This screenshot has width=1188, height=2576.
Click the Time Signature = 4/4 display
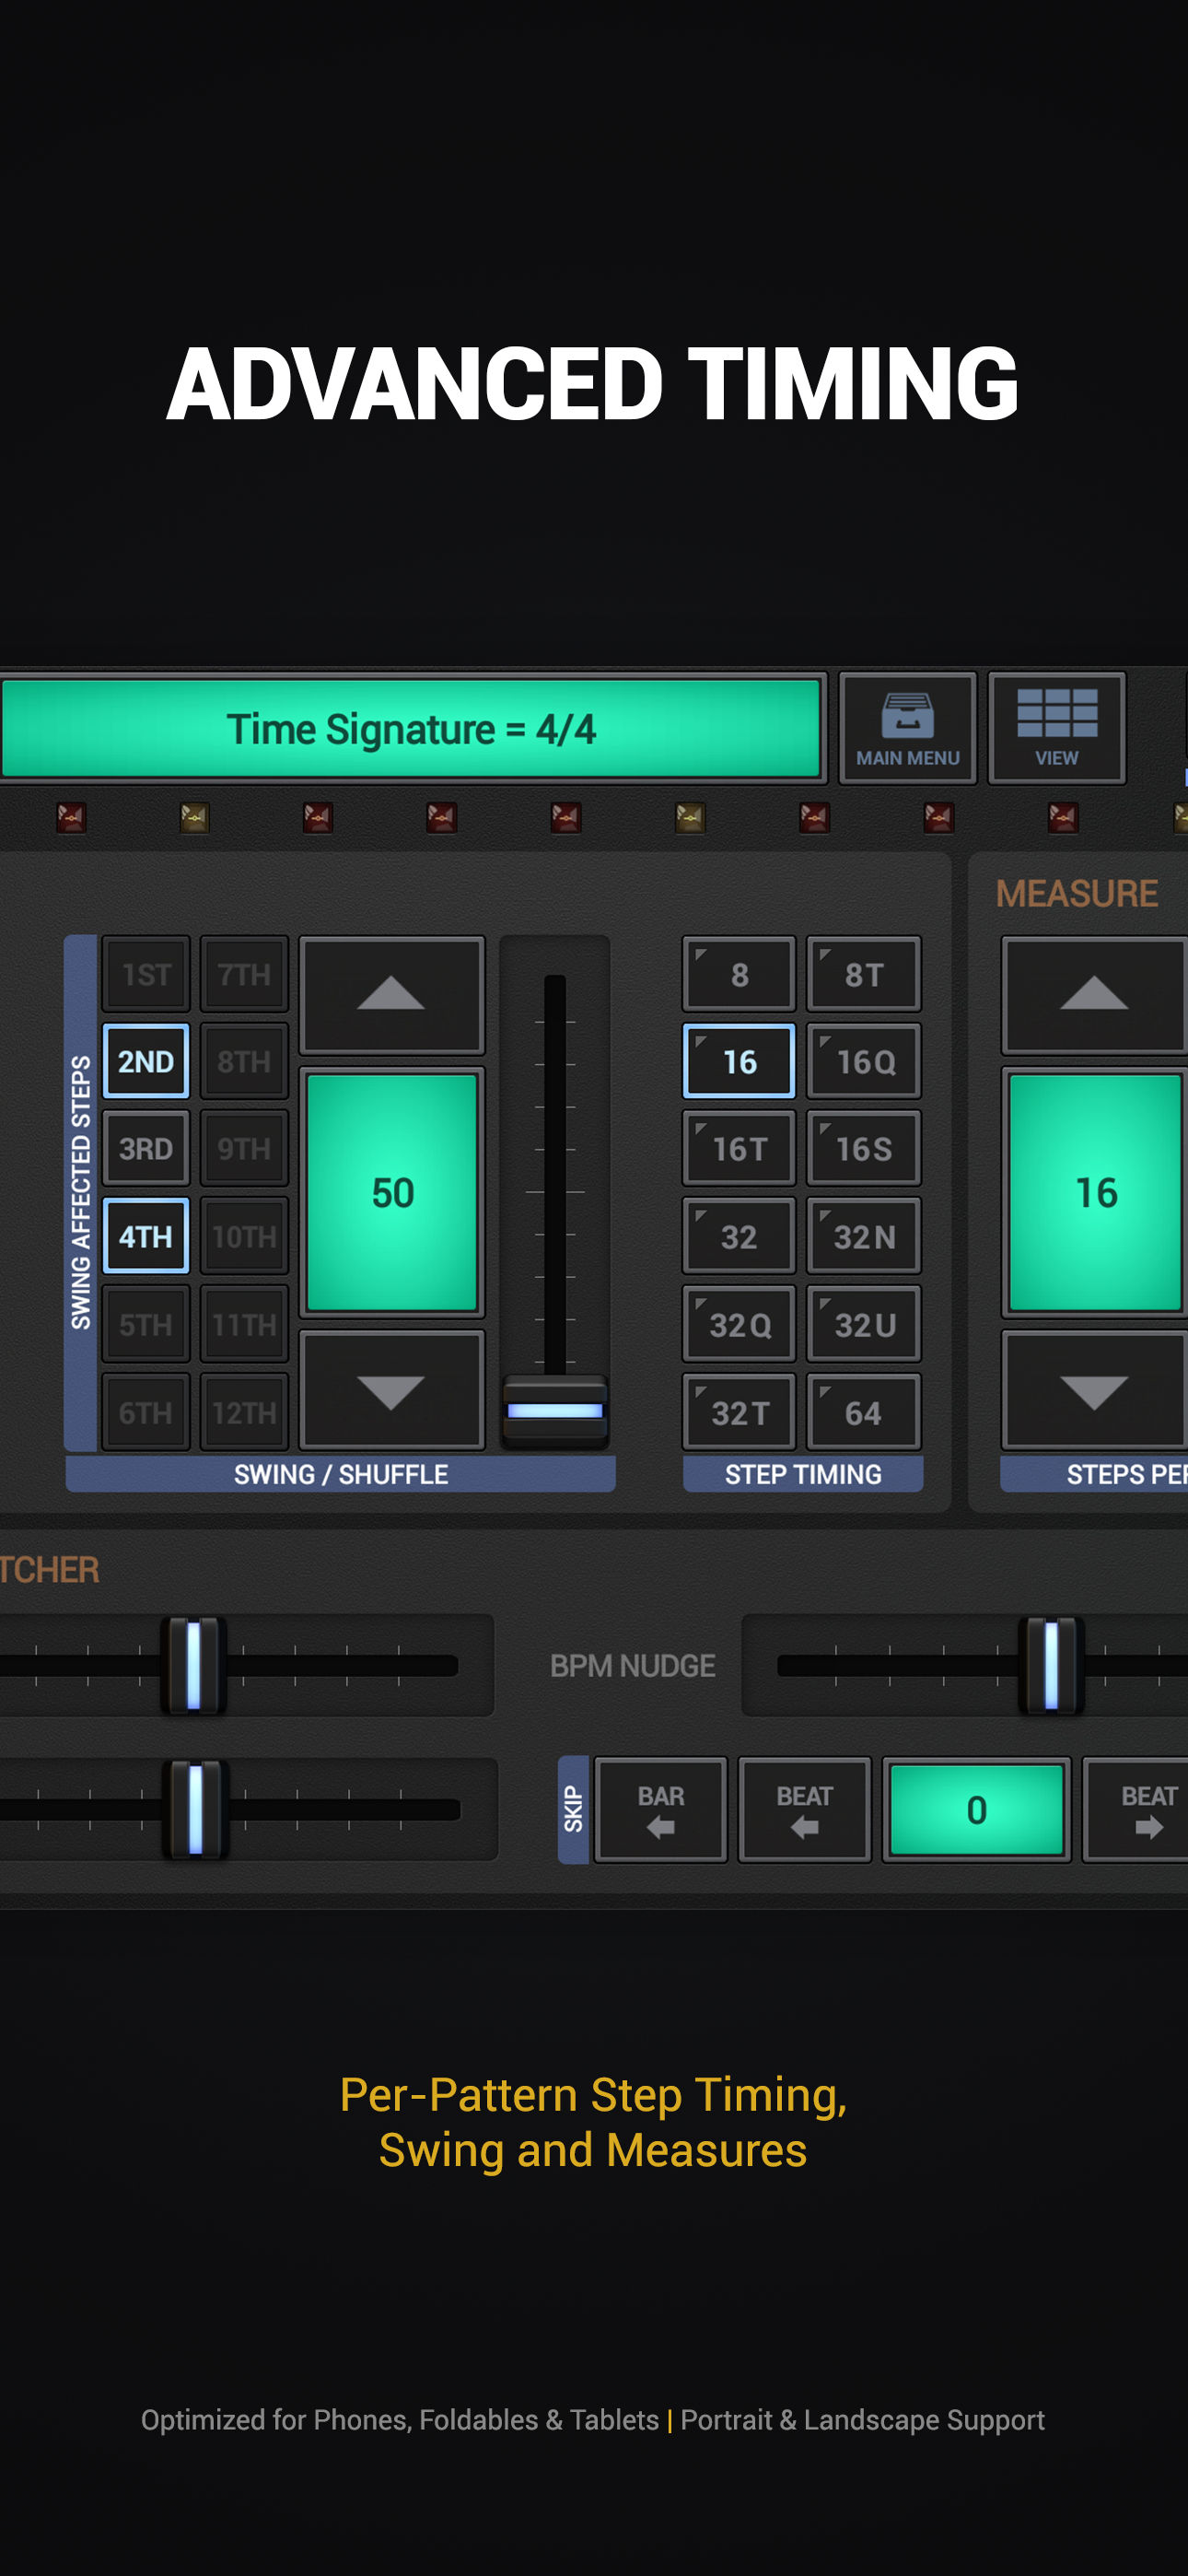[411, 728]
